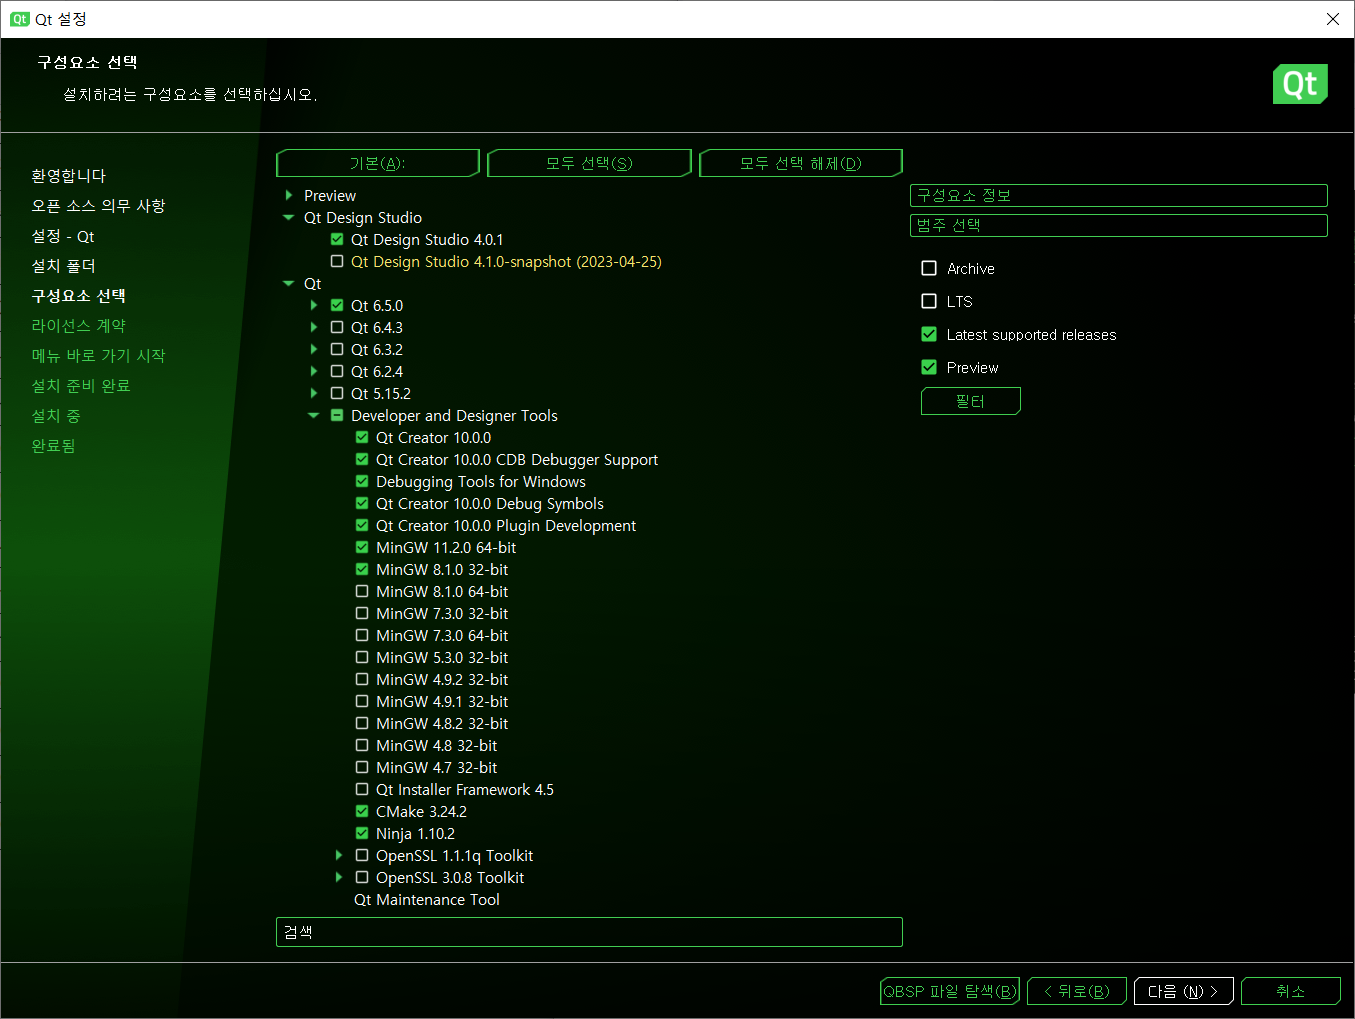Click the 오픈 소스 의무 사항 step
Image resolution: width=1355 pixels, height=1019 pixels.
98,206
